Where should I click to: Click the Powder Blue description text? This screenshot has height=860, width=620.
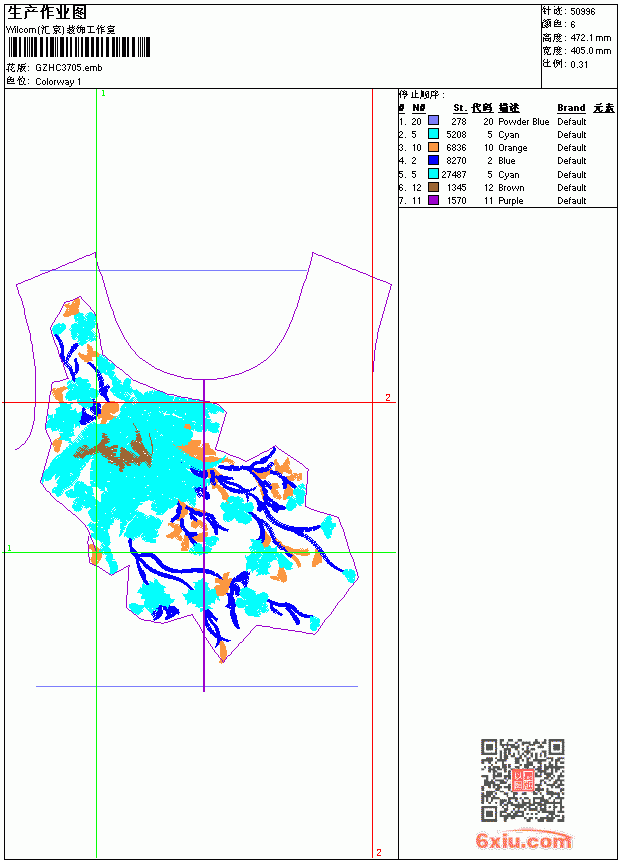[x=523, y=121]
